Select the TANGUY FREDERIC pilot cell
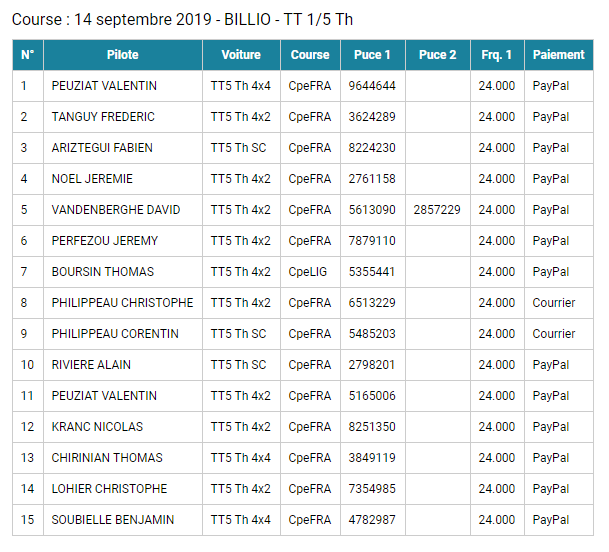 pyautogui.click(x=103, y=117)
